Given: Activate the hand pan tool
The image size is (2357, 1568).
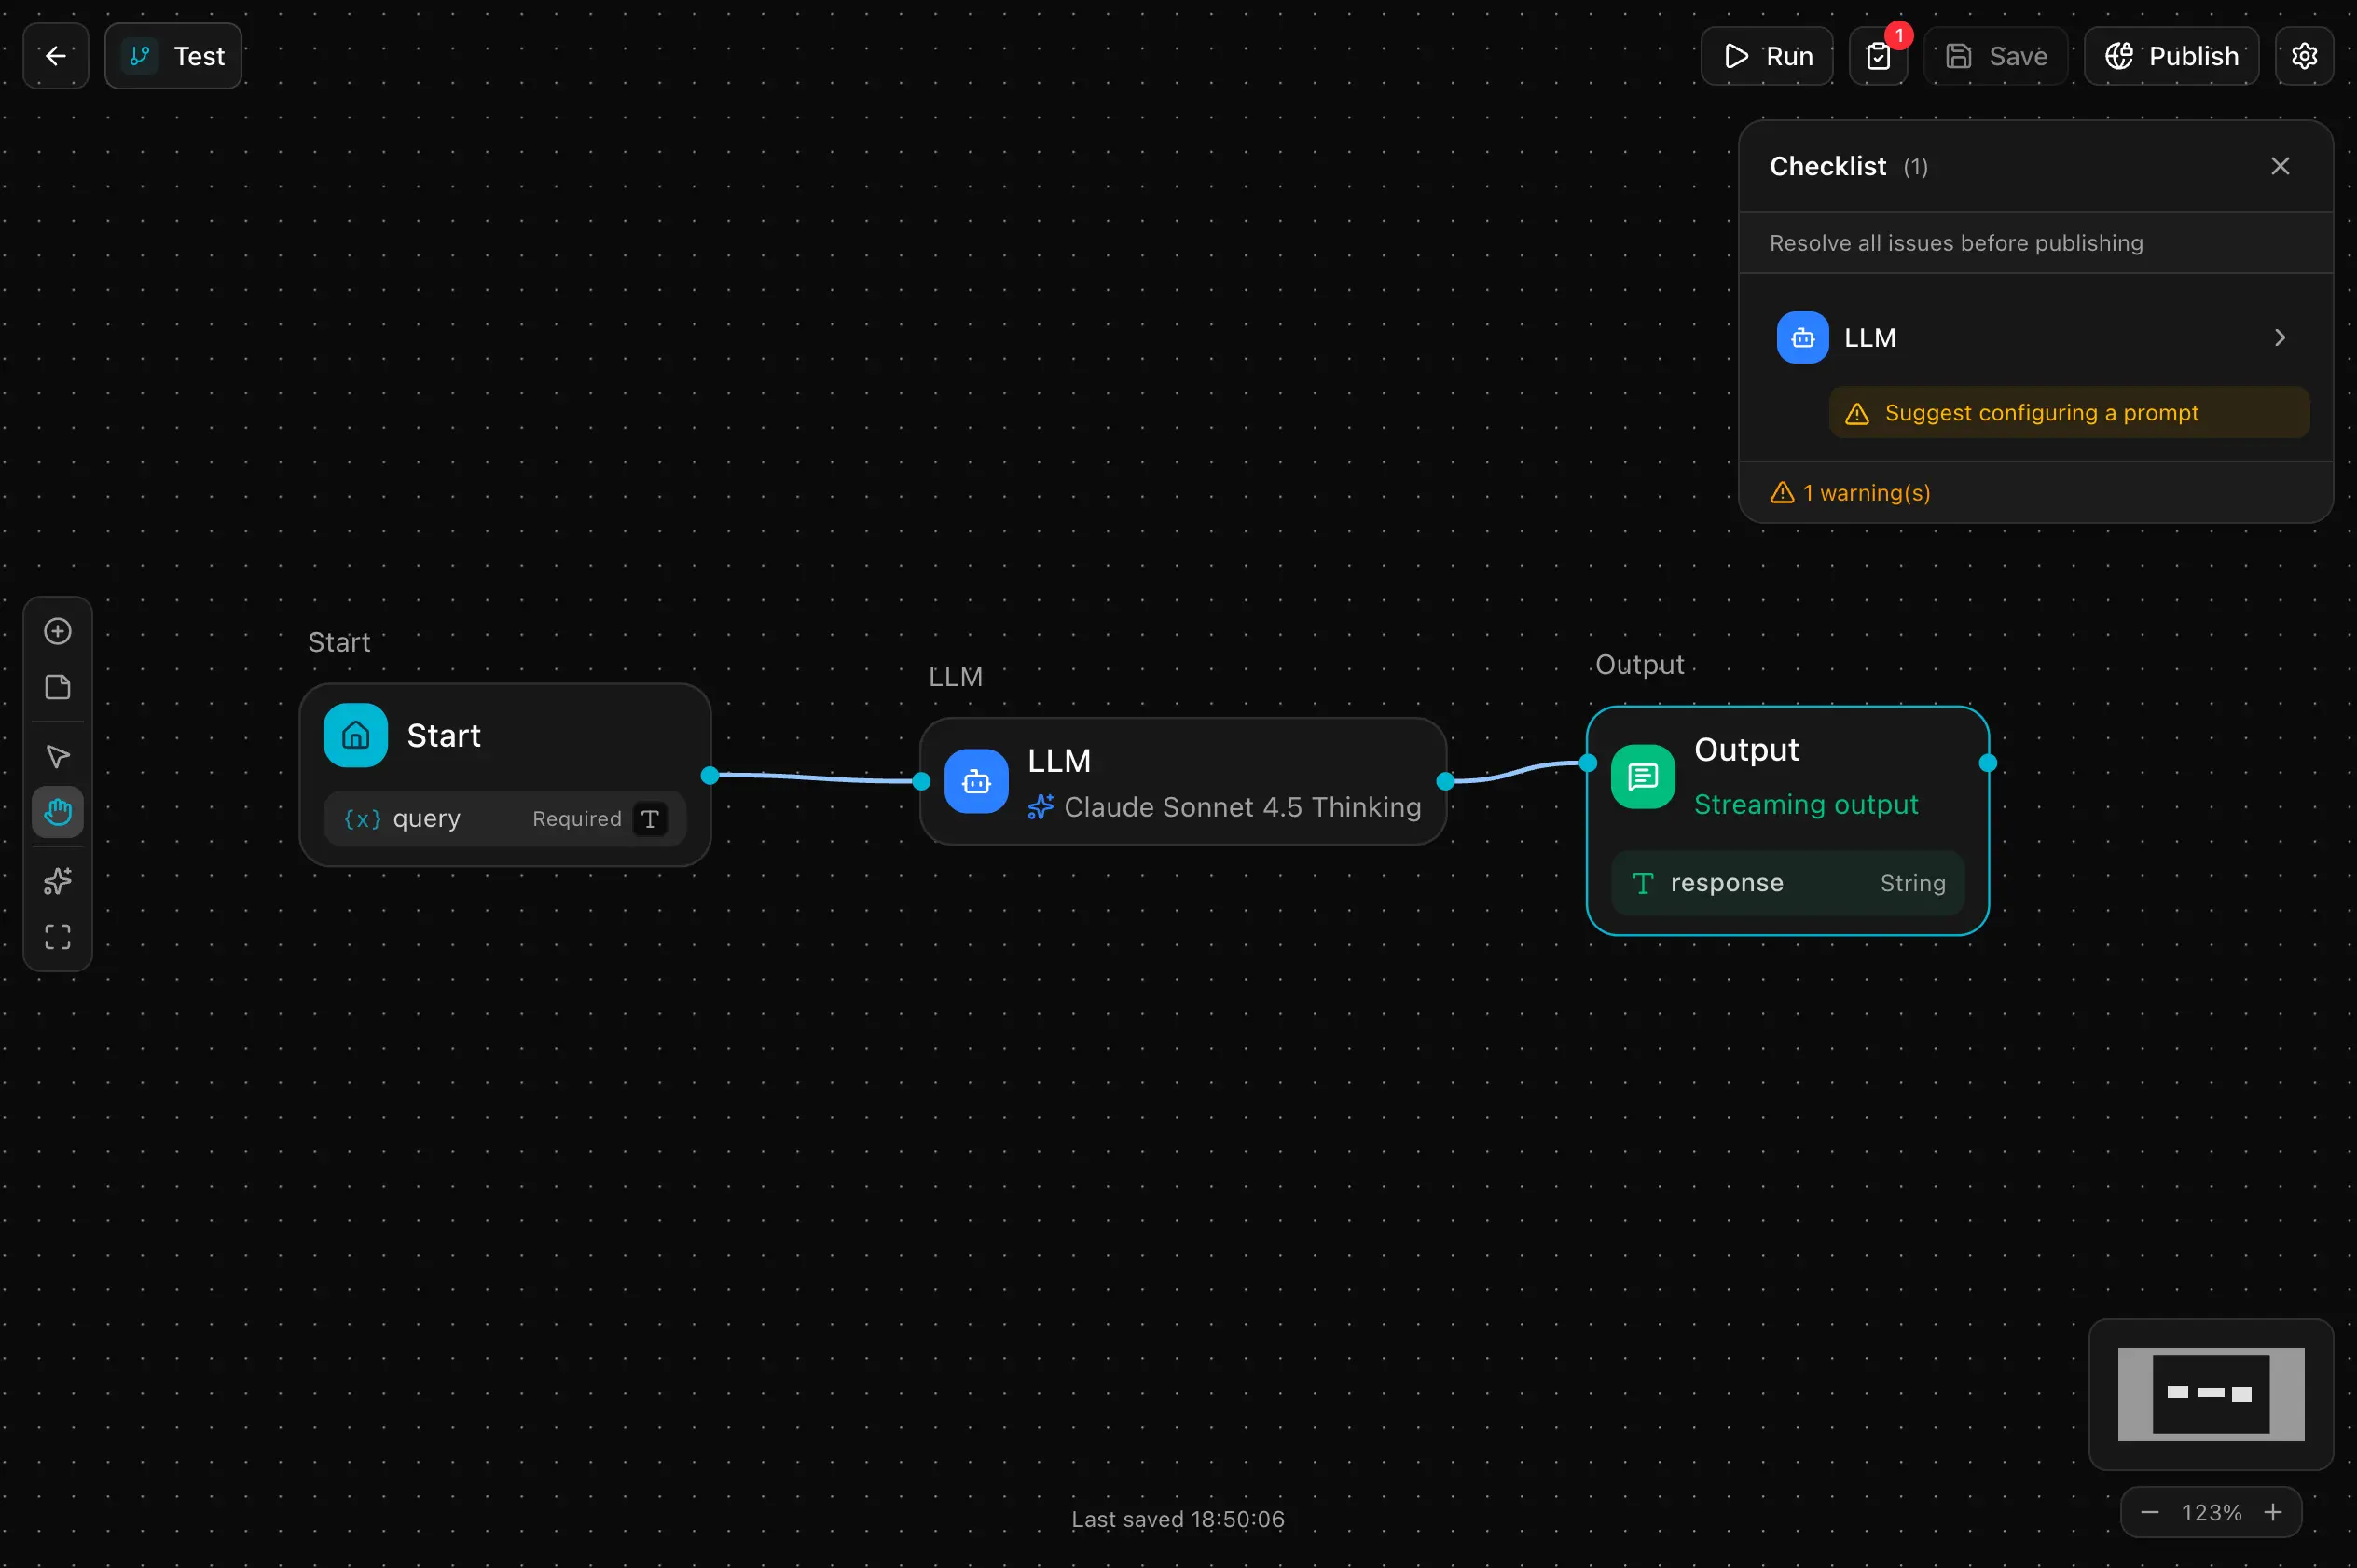Looking at the screenshot, I should (57, 812).
